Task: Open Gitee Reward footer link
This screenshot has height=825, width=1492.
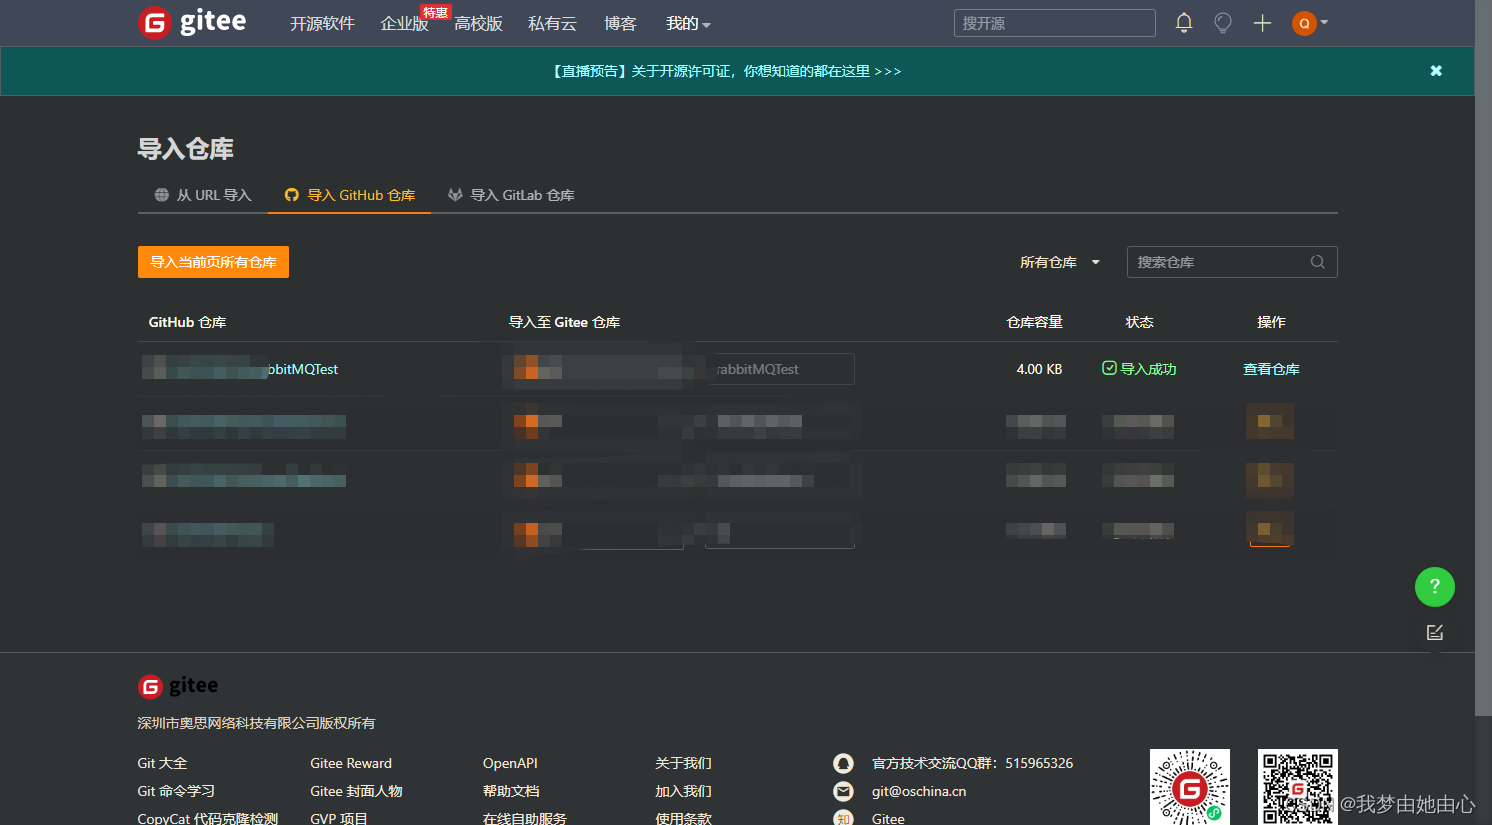Action: coord(351,763)
